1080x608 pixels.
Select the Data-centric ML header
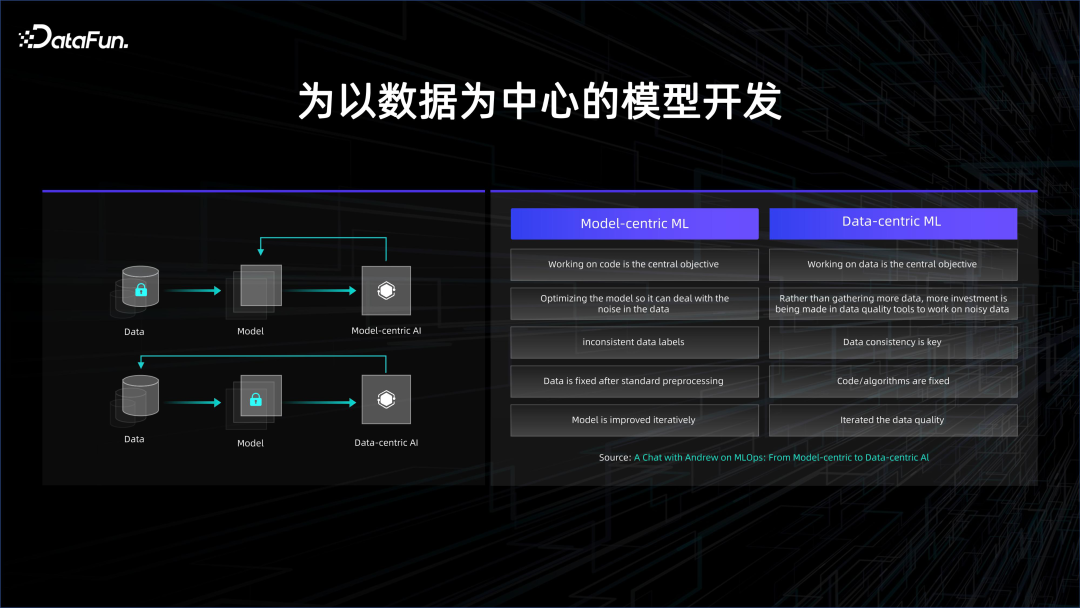(x=893, y=223)
